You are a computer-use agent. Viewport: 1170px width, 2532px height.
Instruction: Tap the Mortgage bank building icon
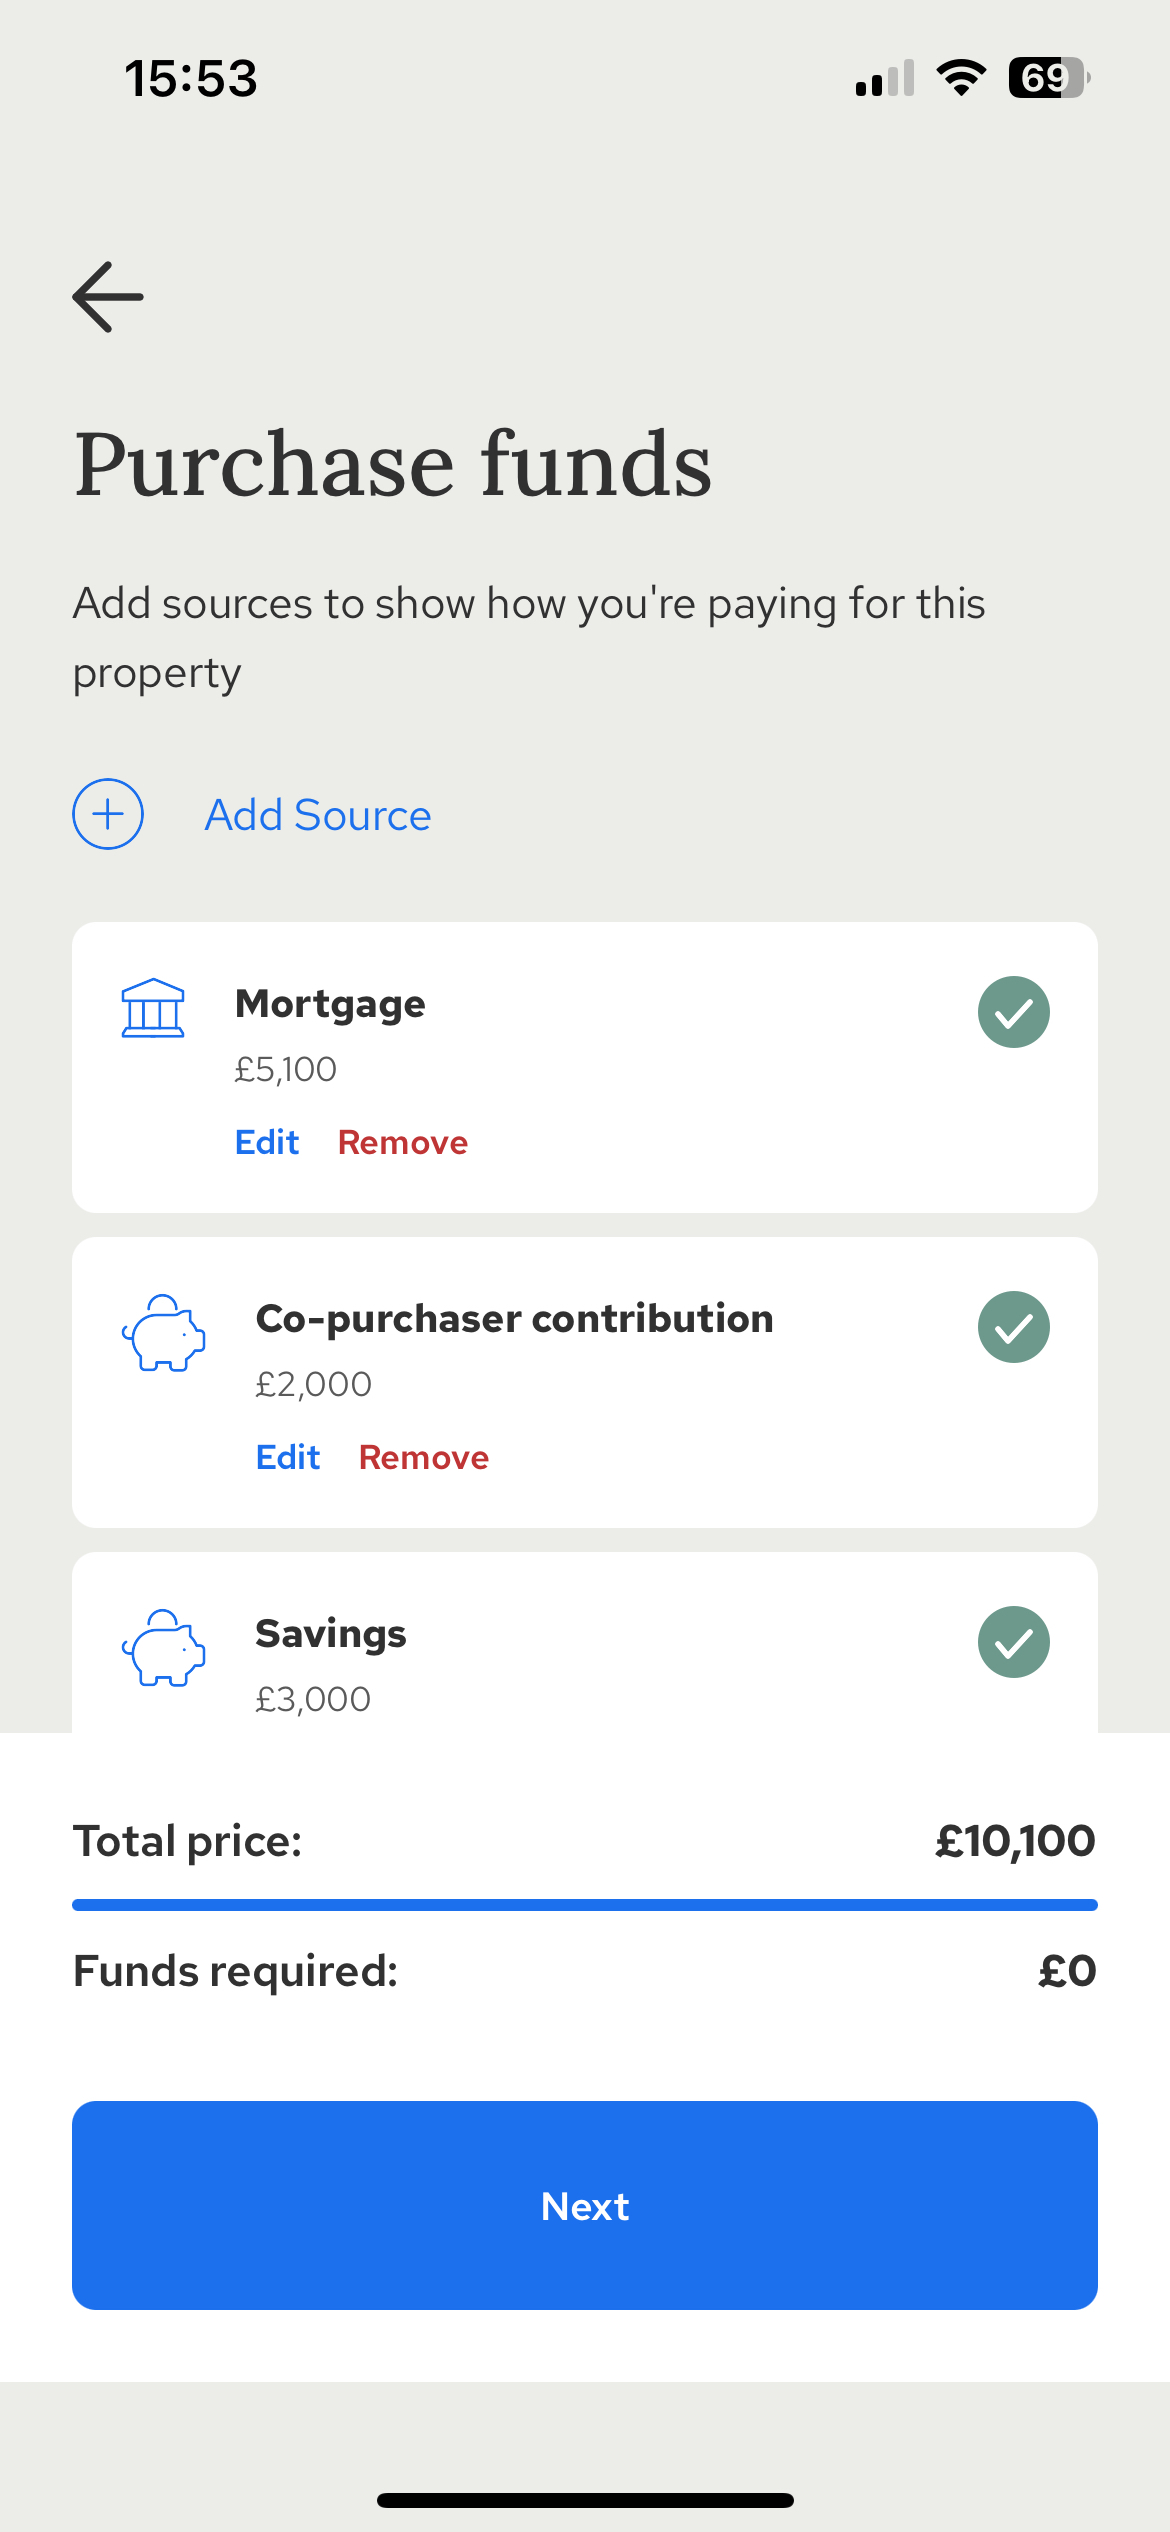153,1008
